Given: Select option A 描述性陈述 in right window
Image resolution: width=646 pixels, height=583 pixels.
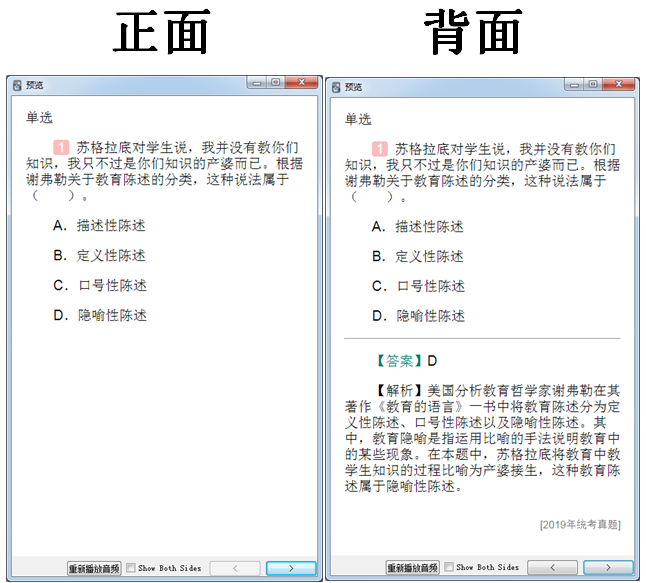Looking at the screenshot, I should click(x=417, y=227).
